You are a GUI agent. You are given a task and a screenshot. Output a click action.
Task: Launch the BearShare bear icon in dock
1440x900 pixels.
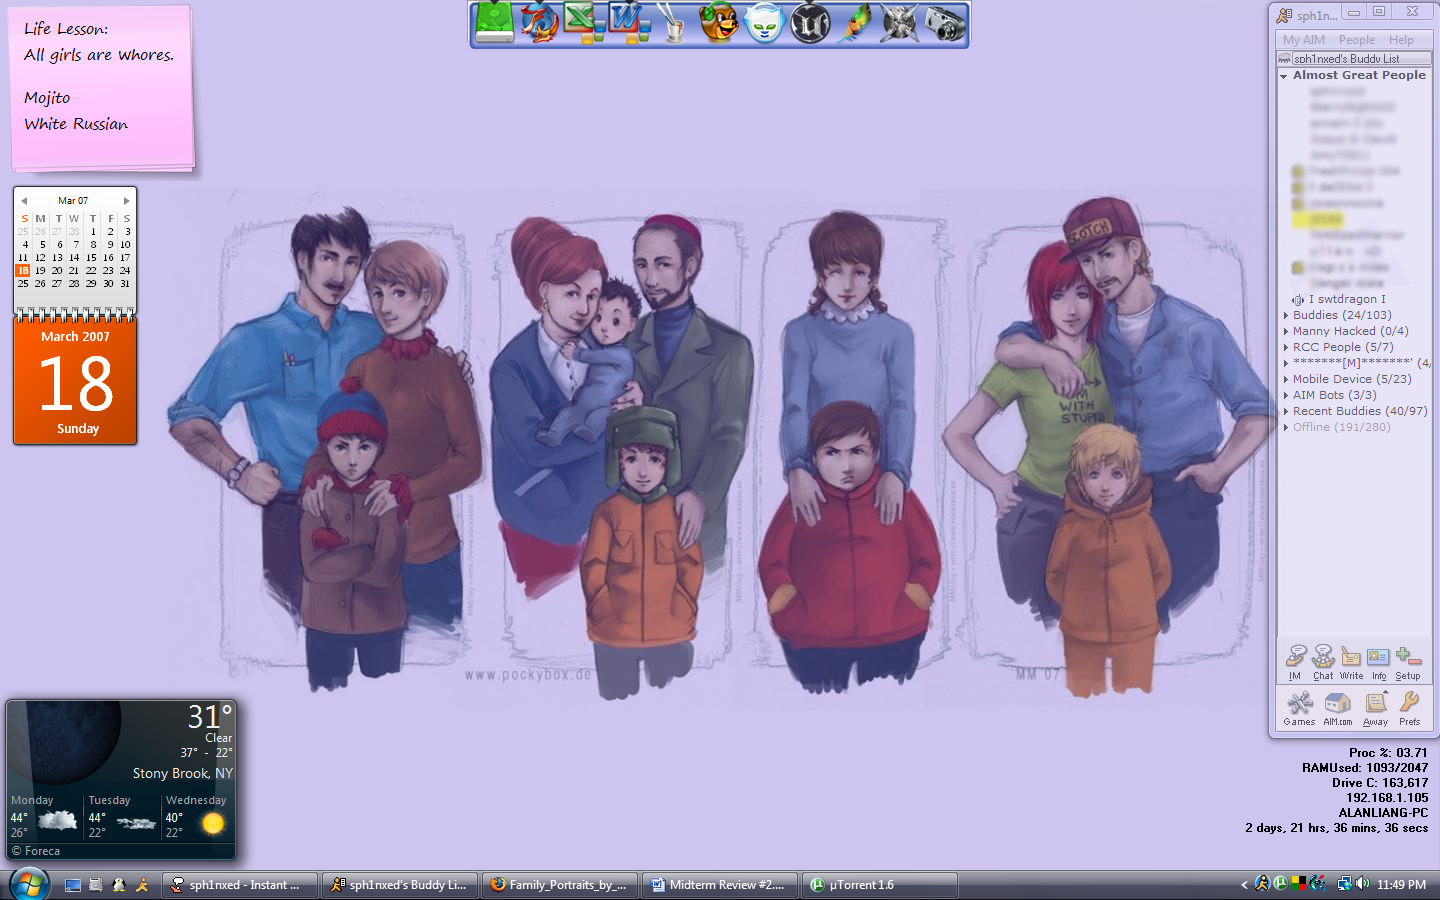tap(718, 22)
